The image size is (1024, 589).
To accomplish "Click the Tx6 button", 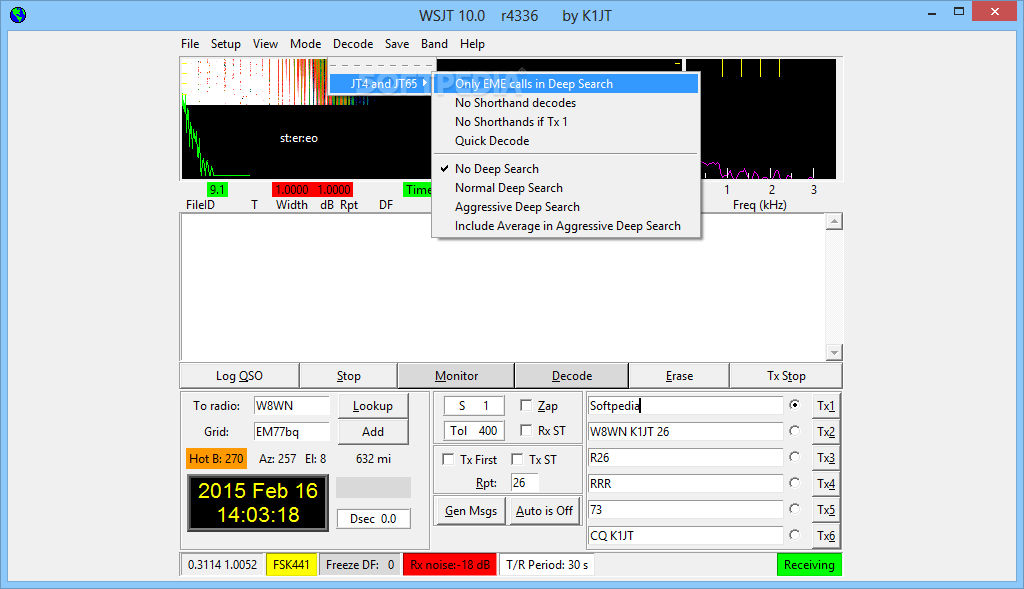I will pyautogui.click(x=826, y=535).
